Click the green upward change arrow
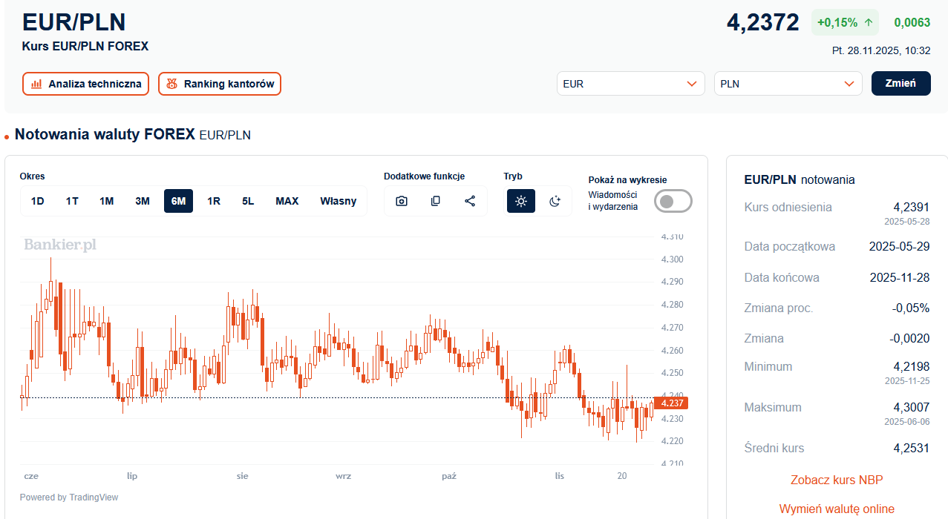 click(868, 22)
